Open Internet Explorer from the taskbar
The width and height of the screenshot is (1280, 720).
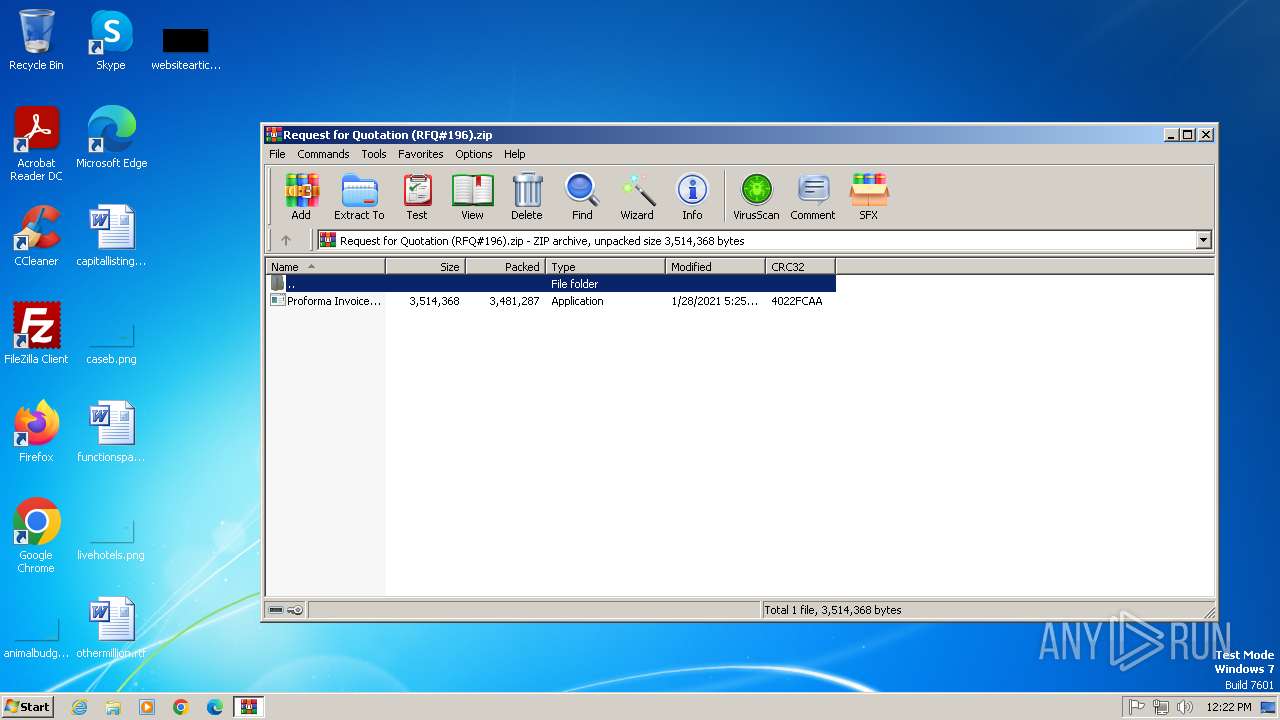pyautogui.click(x=79, y=707)
